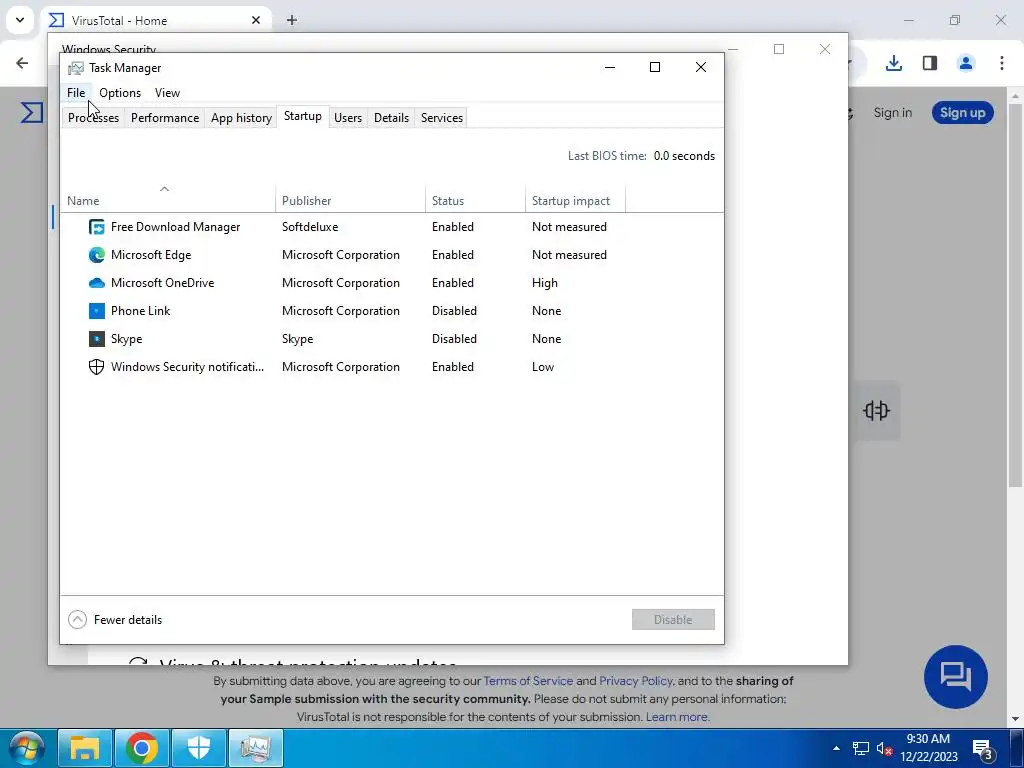Click the Low startup impact value
The width and height of the screenshot is (1024, 768).
click(x=543, y=367)
